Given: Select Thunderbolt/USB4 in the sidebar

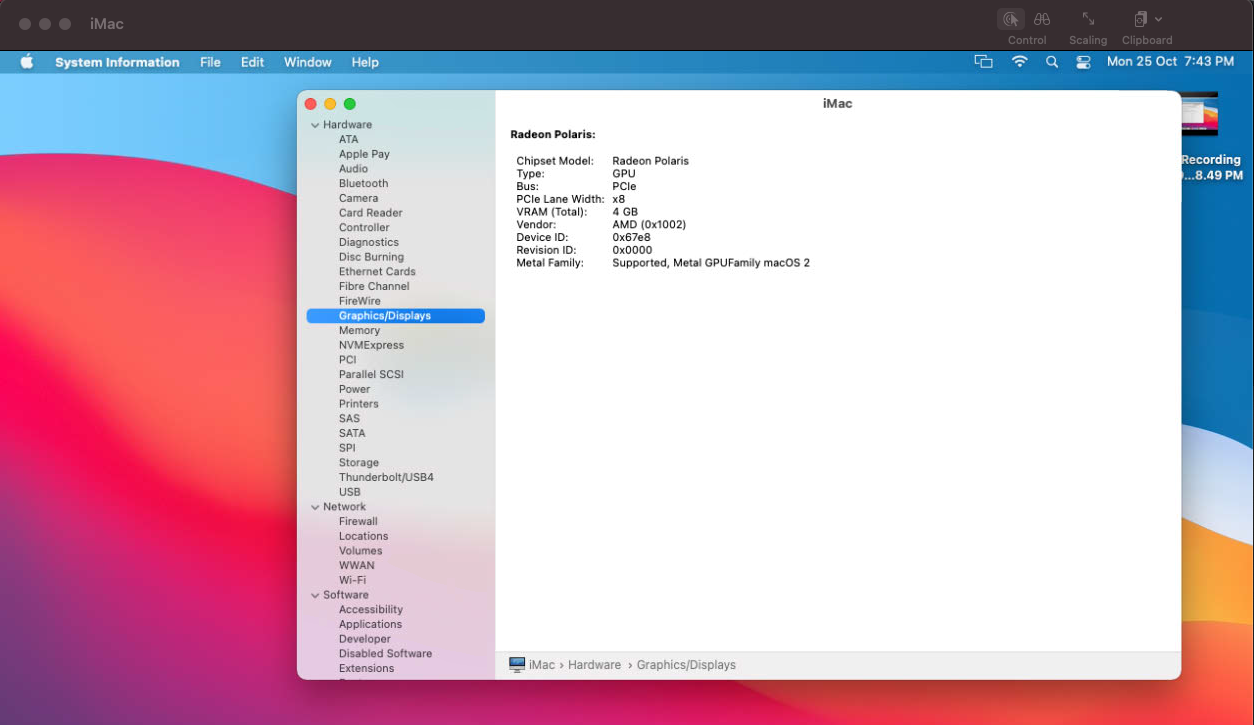Looking at the screenshot, I should [x=386, y=477].
